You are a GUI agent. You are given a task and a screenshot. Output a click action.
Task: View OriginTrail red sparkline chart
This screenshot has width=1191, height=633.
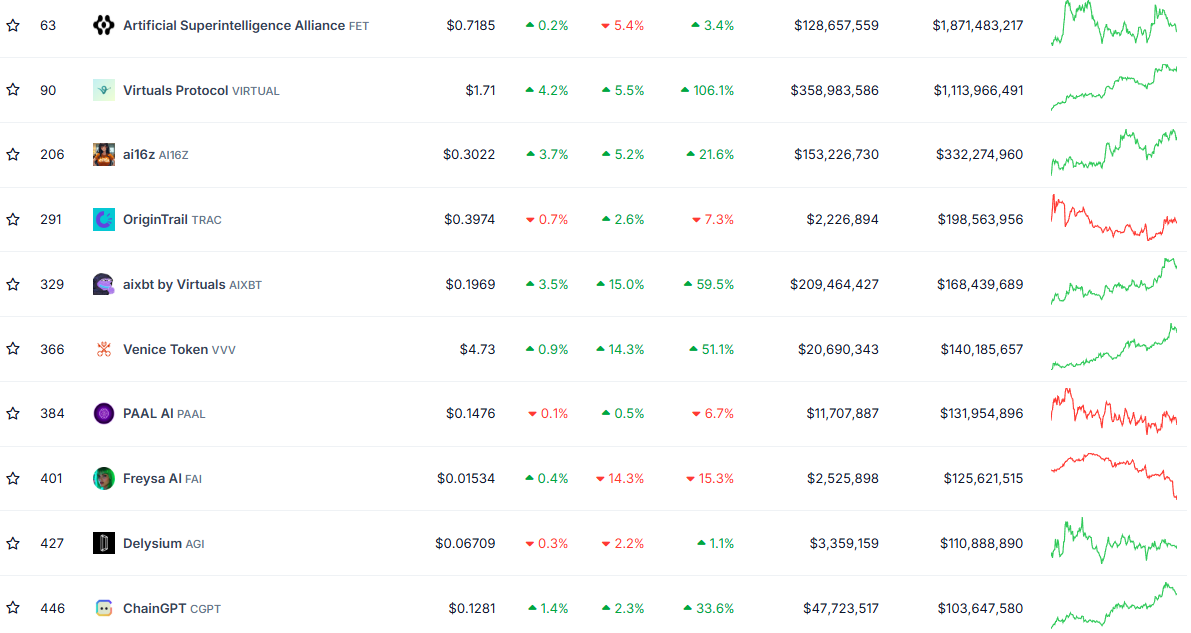click(x=1114, y=218)
